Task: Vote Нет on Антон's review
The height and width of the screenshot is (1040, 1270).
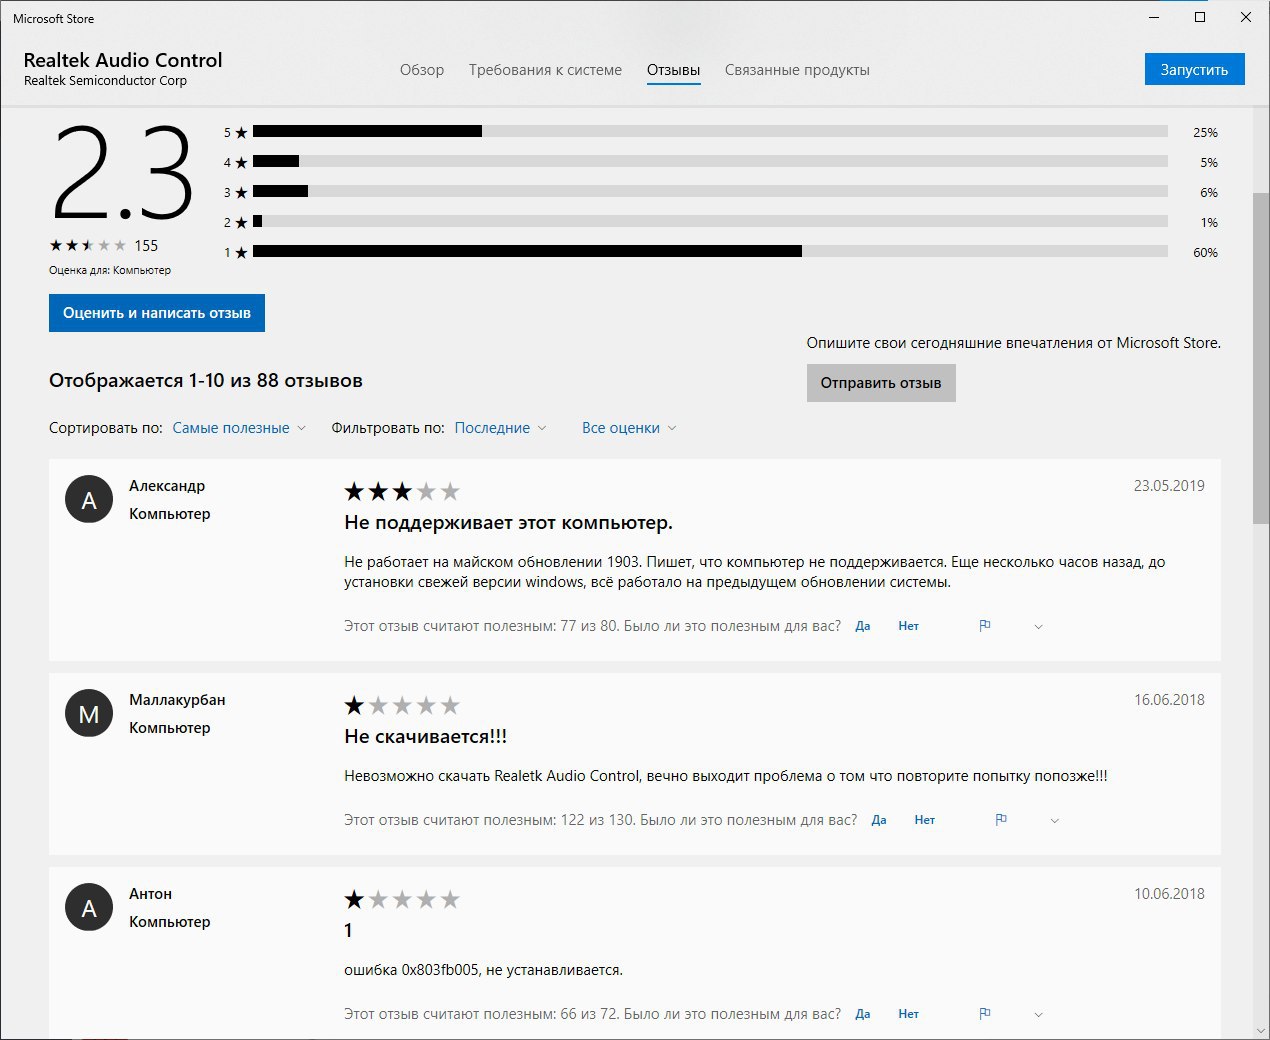Action: tap(908, 1014)
